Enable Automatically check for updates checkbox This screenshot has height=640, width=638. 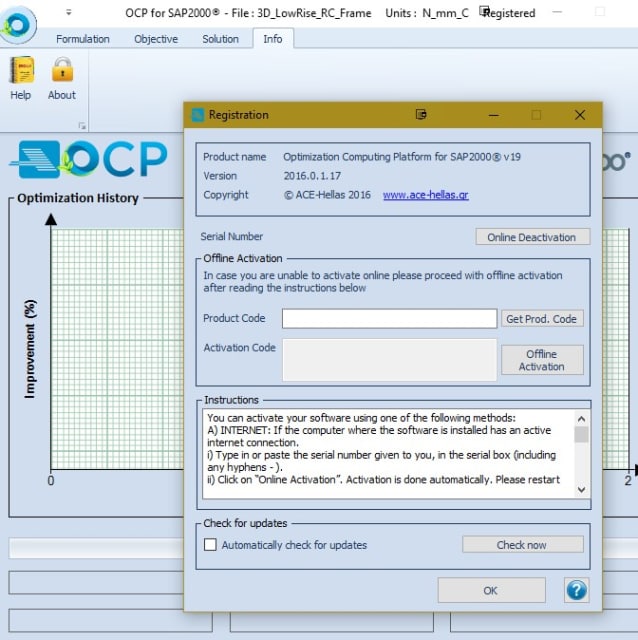pos(210,544)
